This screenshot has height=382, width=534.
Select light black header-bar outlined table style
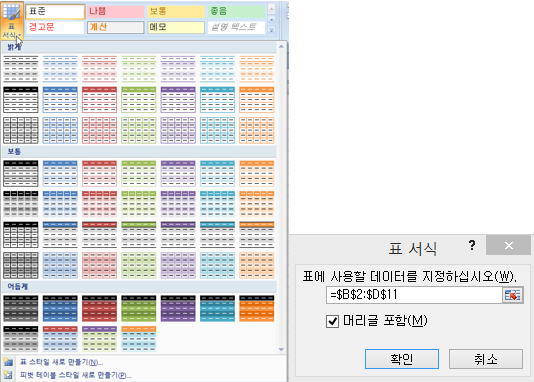click(x=21, y=100)
